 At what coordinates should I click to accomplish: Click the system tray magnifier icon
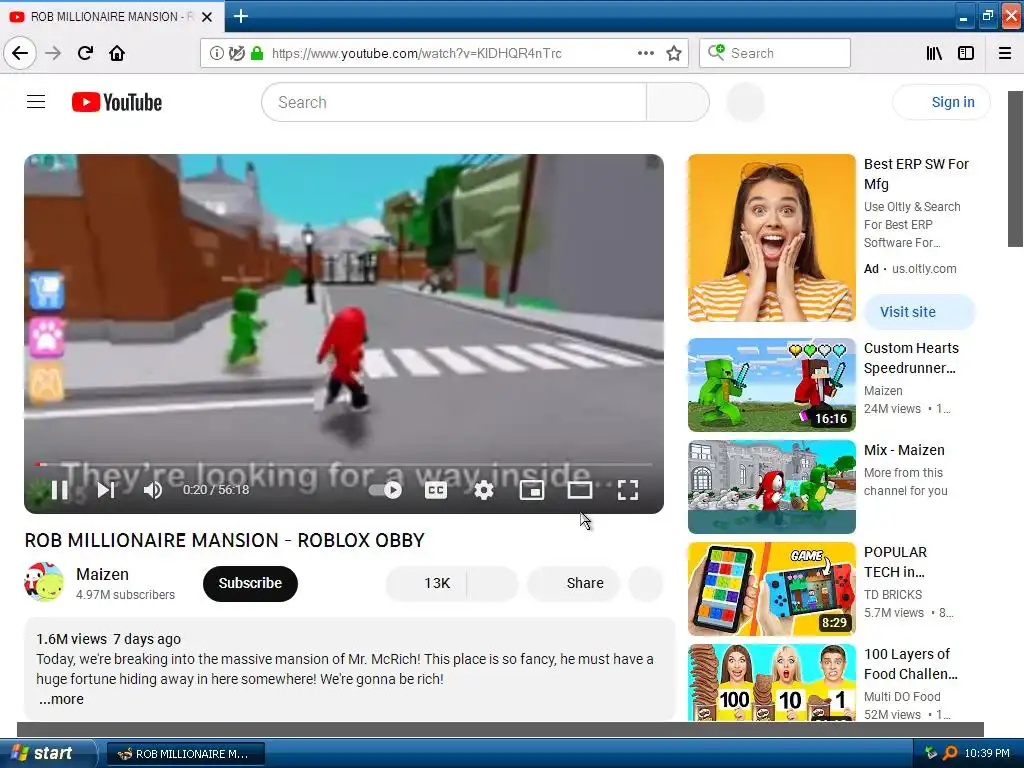point(950,753)
